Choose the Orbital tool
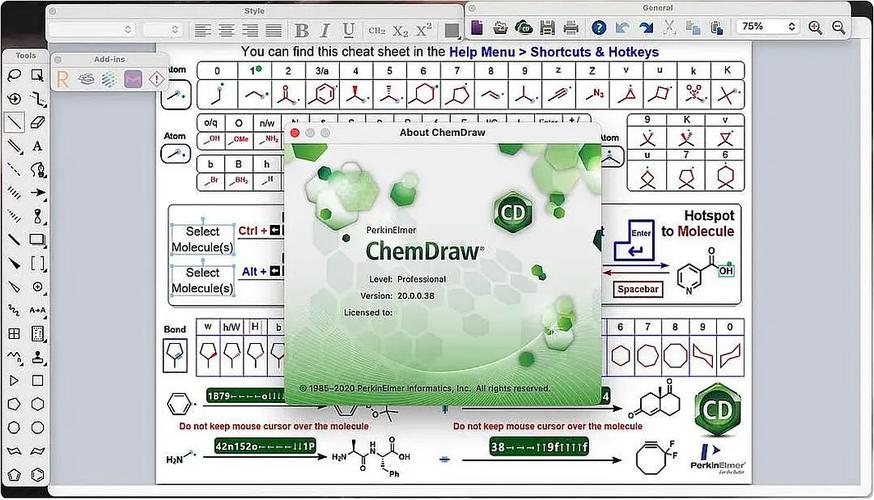The image size is (874, 500). (37, 216)
